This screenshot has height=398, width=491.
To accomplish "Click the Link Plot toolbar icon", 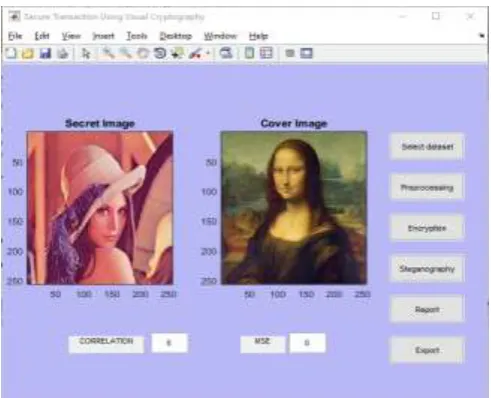I will [x=226, y=53].
